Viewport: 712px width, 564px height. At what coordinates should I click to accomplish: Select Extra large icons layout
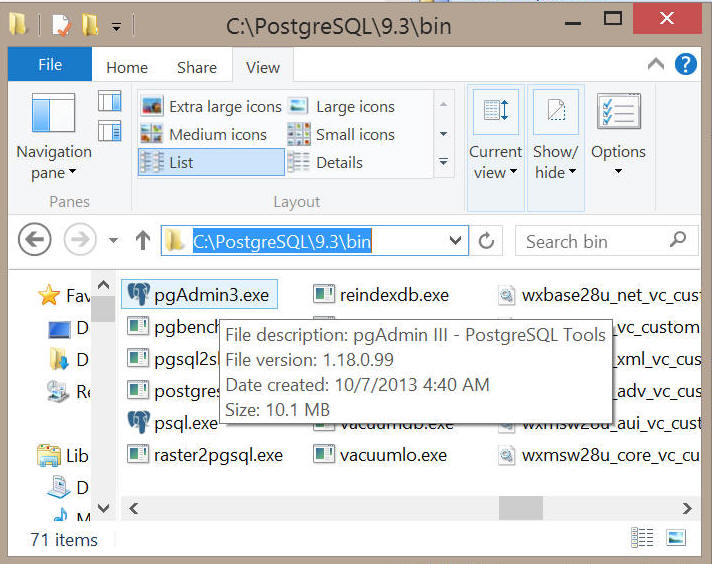[211, 106]
